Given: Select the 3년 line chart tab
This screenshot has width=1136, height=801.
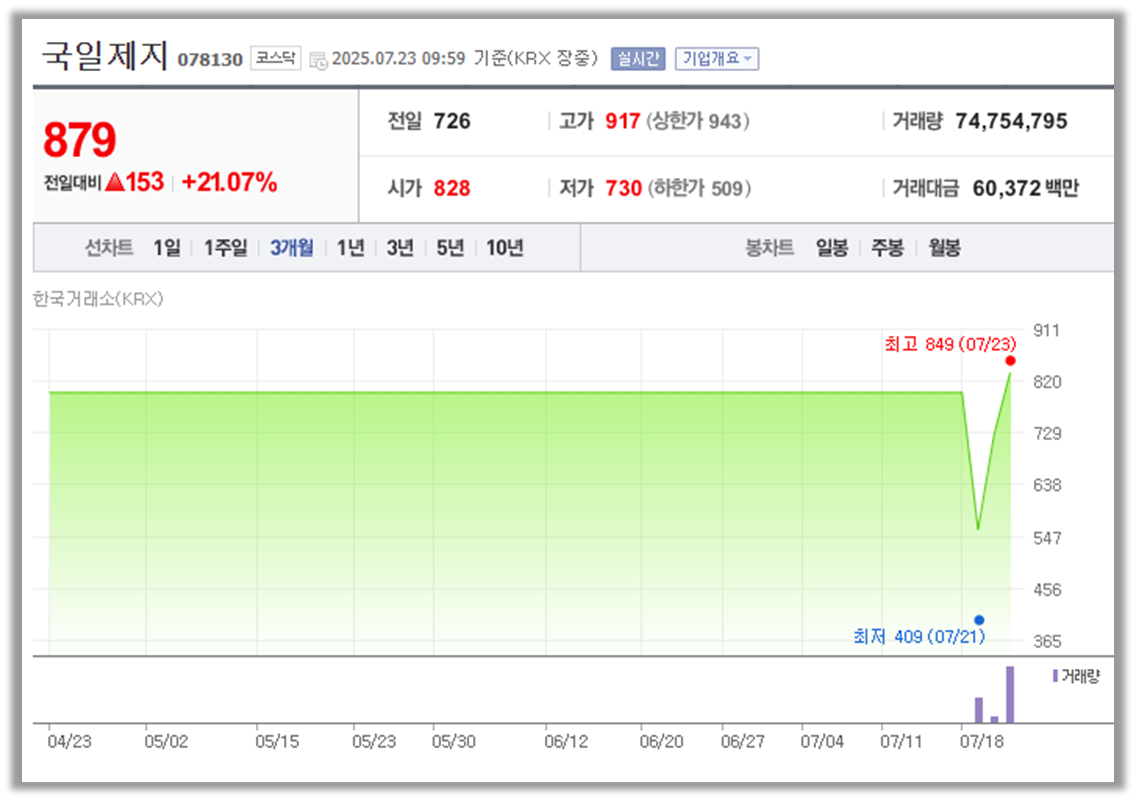Looking at the screenshot, I should [x=400, y=248].
